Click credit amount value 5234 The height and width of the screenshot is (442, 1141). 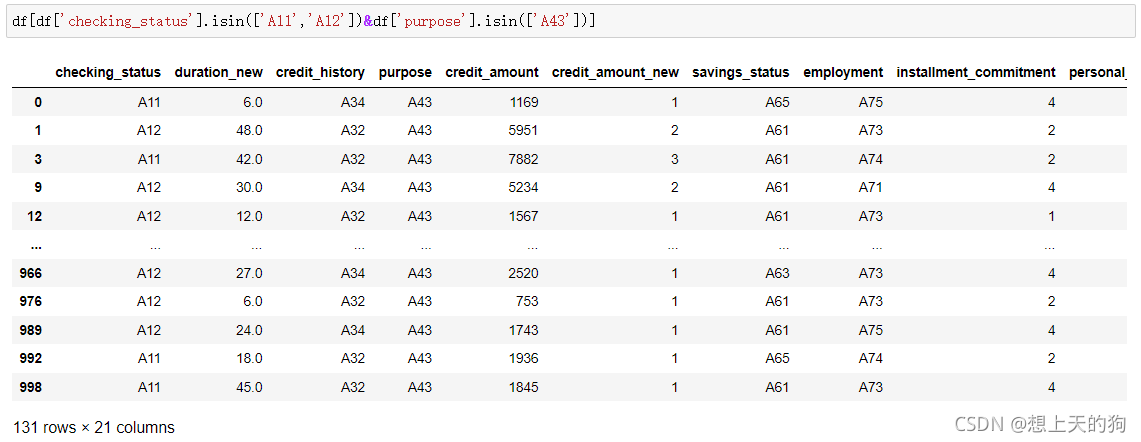click(x=525, y=187)
